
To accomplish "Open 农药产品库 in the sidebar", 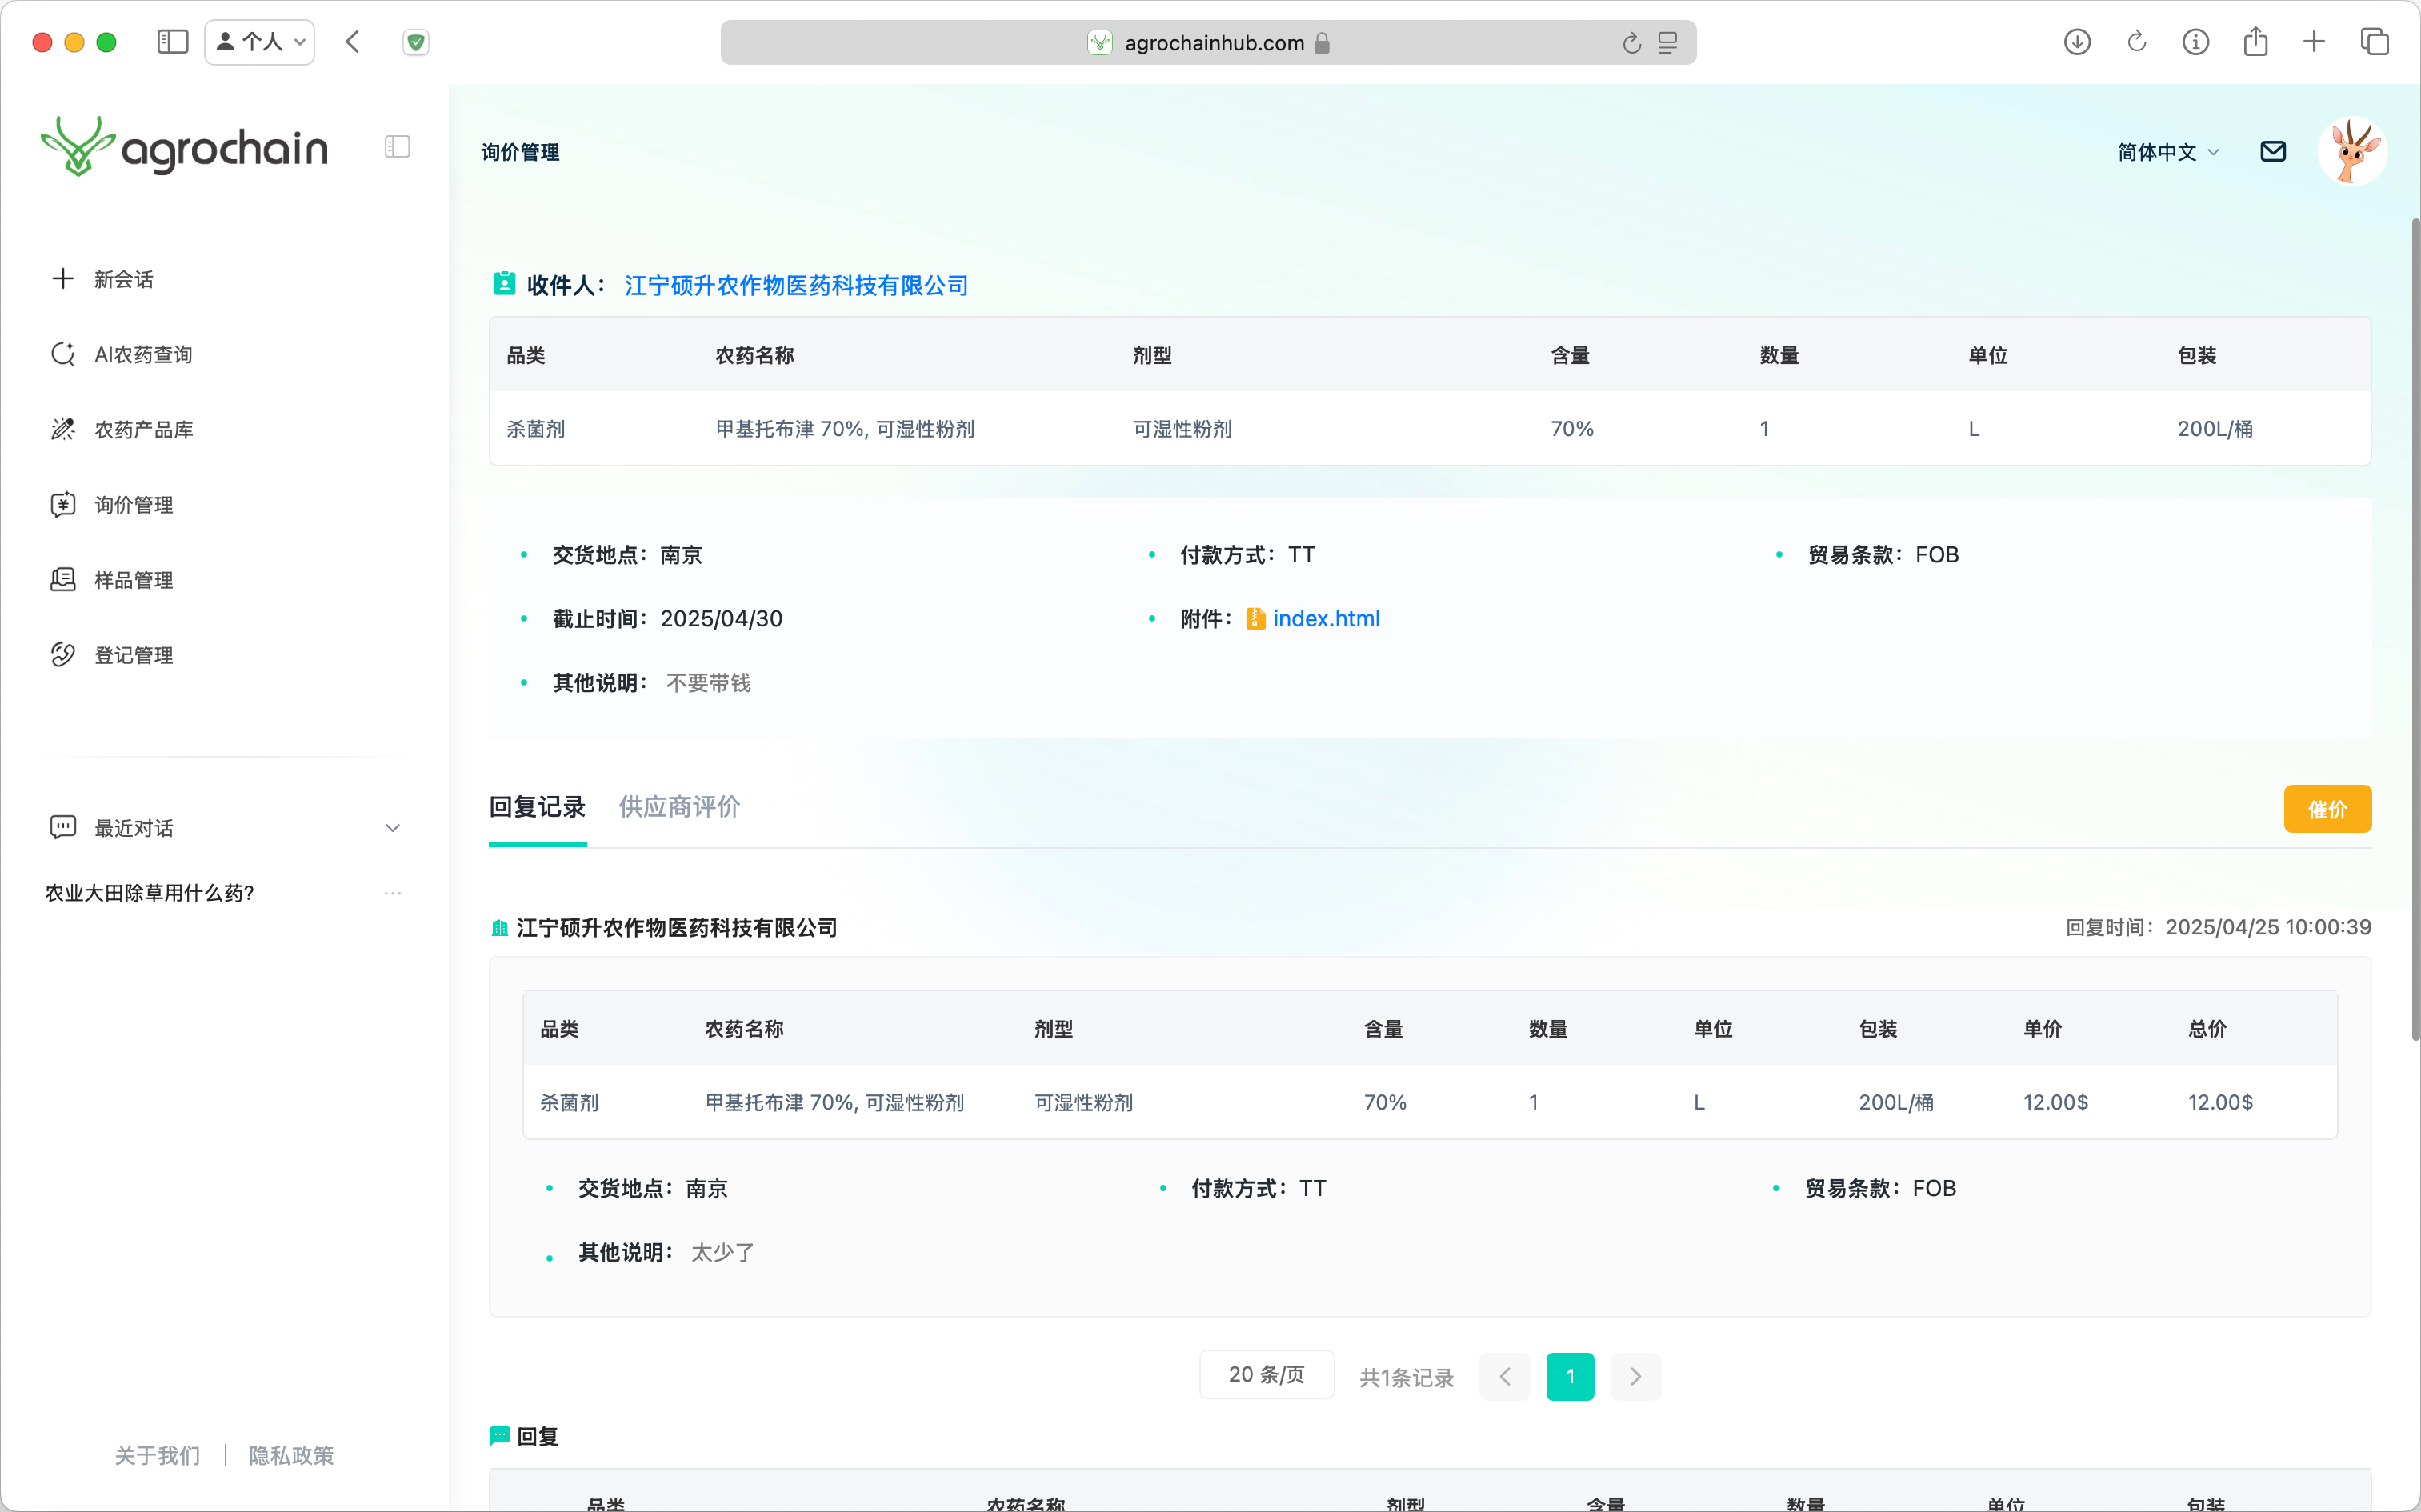I will coord(143,429).
